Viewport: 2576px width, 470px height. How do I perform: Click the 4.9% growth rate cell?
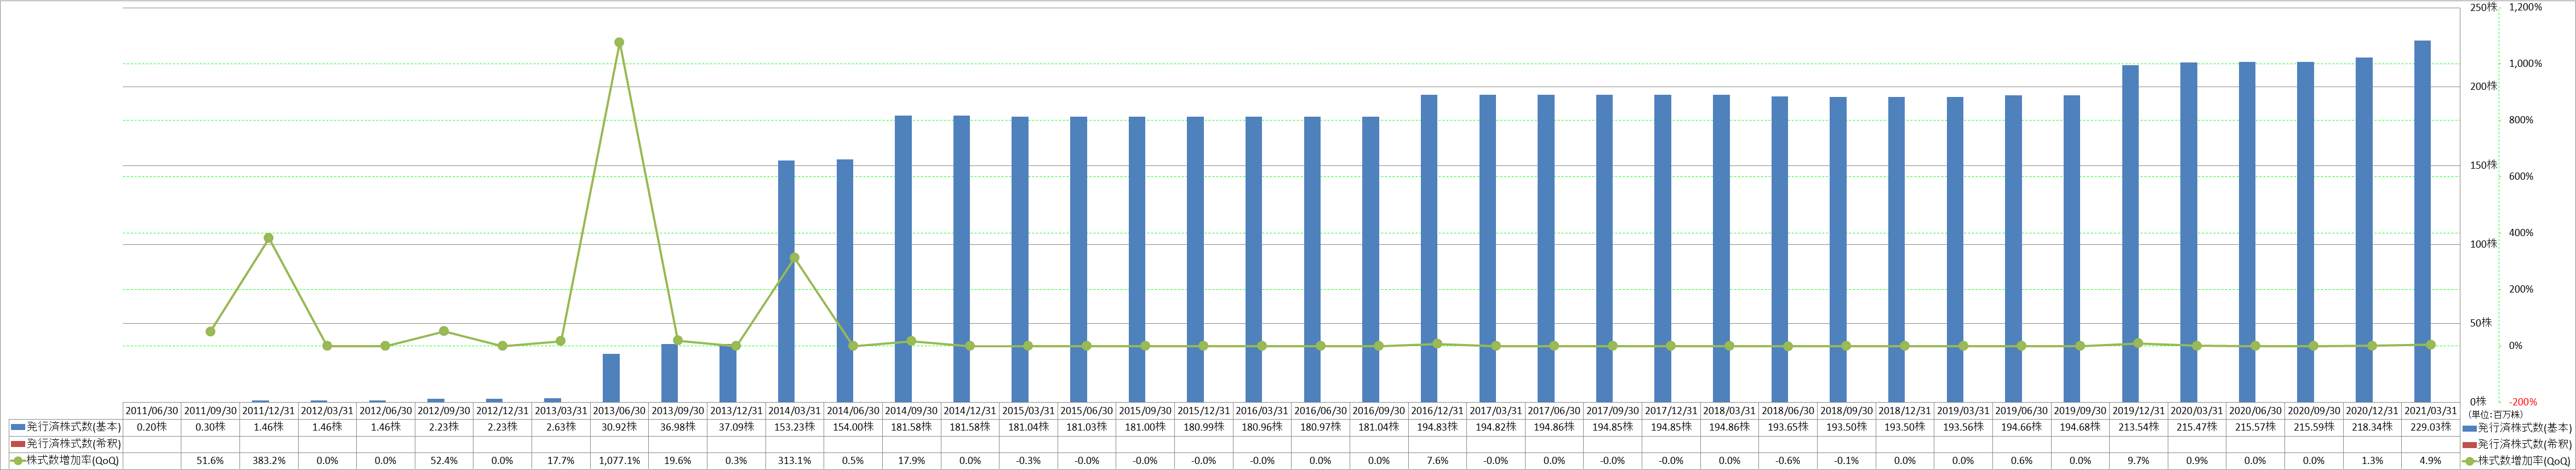pos(2430,461)
